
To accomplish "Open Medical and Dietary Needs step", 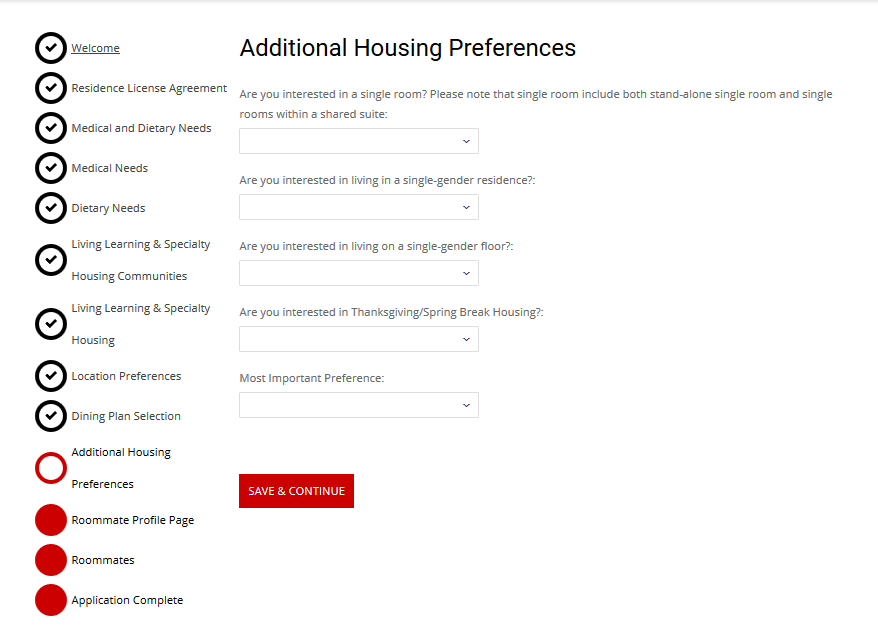I will click(x=141, y=128).
